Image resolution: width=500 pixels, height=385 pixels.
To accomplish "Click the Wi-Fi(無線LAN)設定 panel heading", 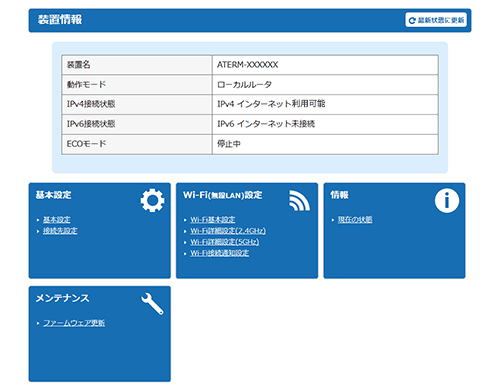I will 223,195.
